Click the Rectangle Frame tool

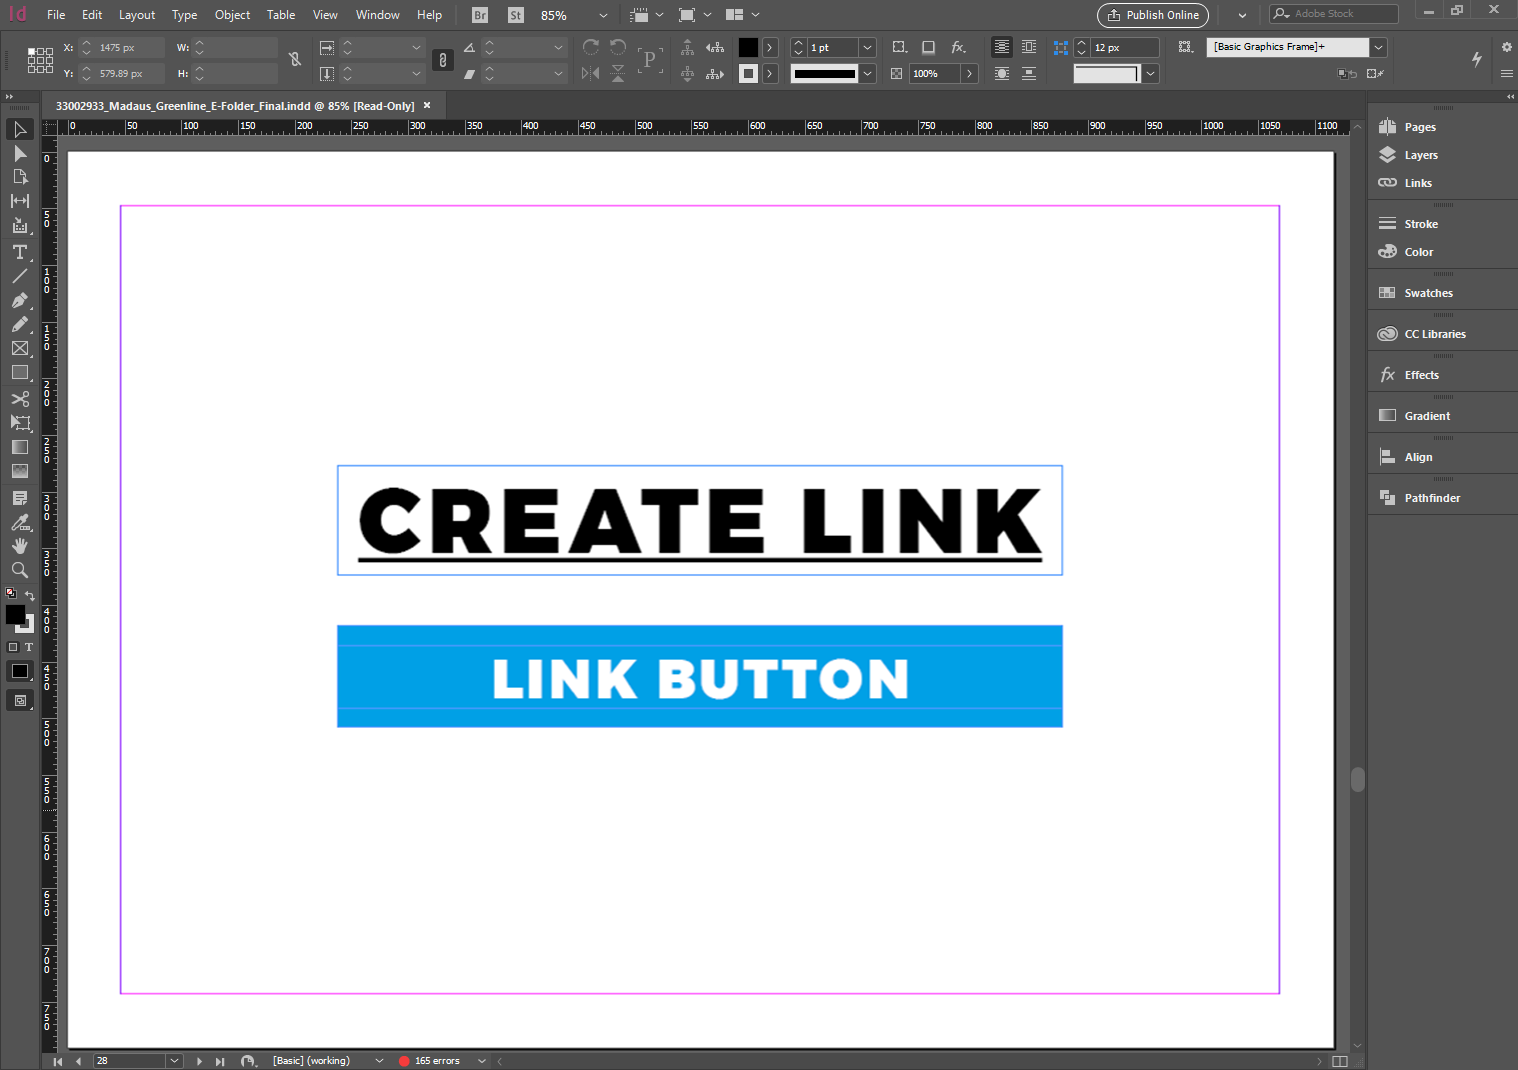click(19, 348)
